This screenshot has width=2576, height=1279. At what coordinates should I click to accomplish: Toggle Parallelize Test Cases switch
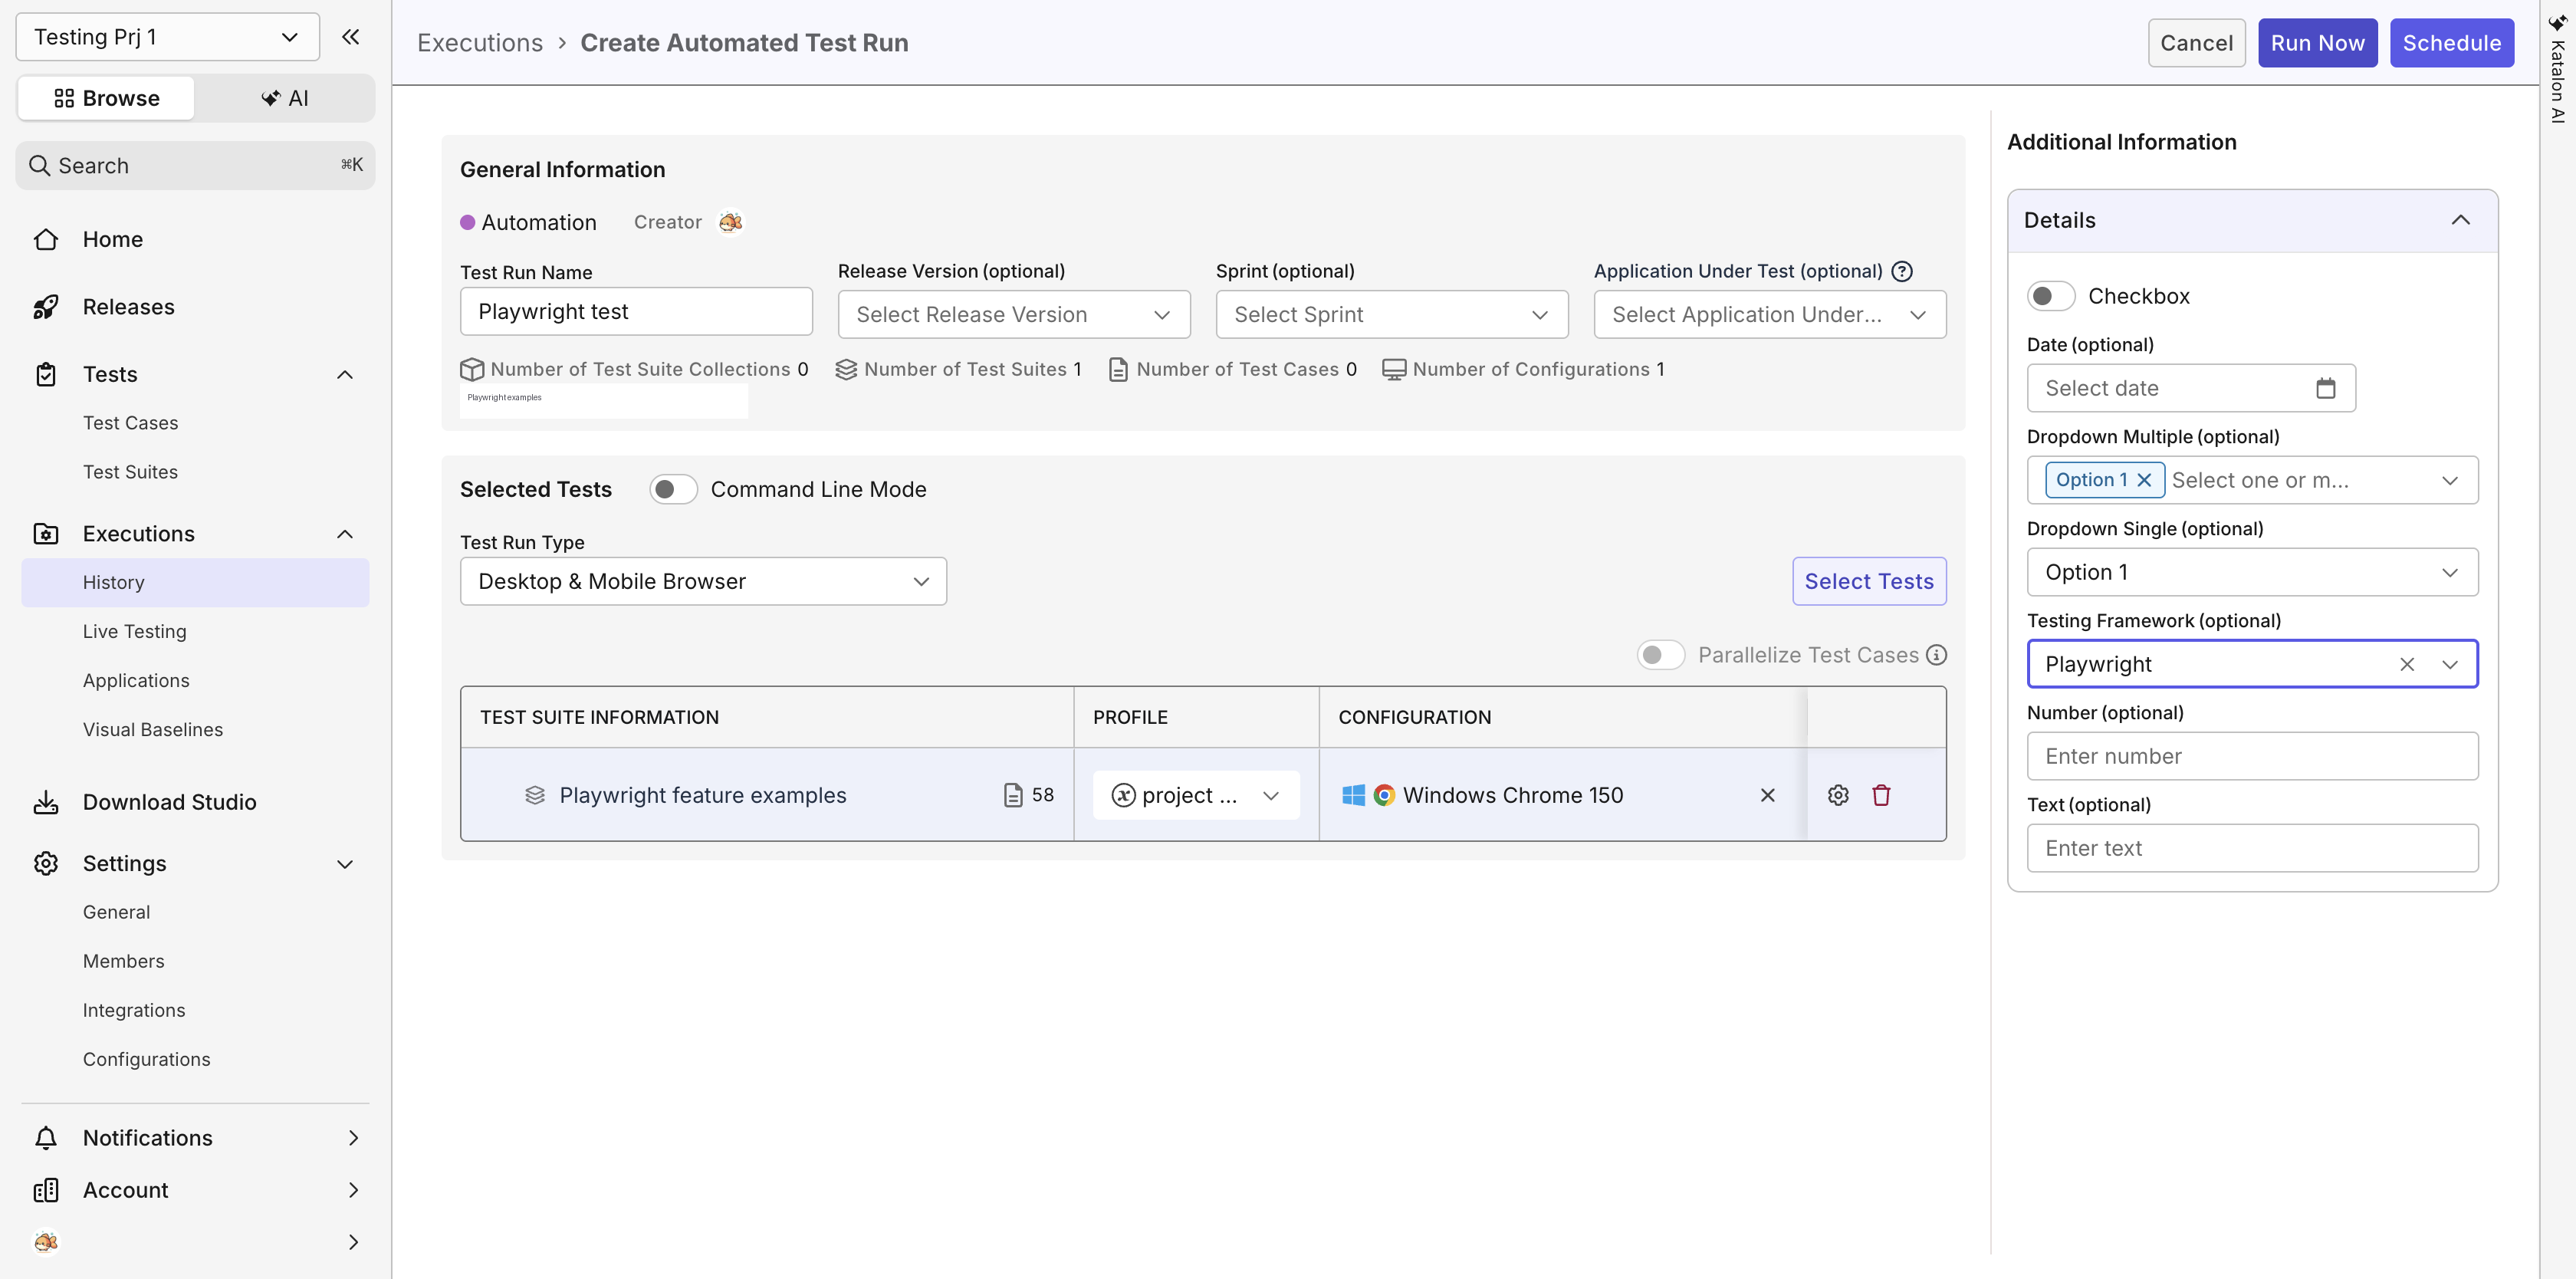[x=1660, y=655]
